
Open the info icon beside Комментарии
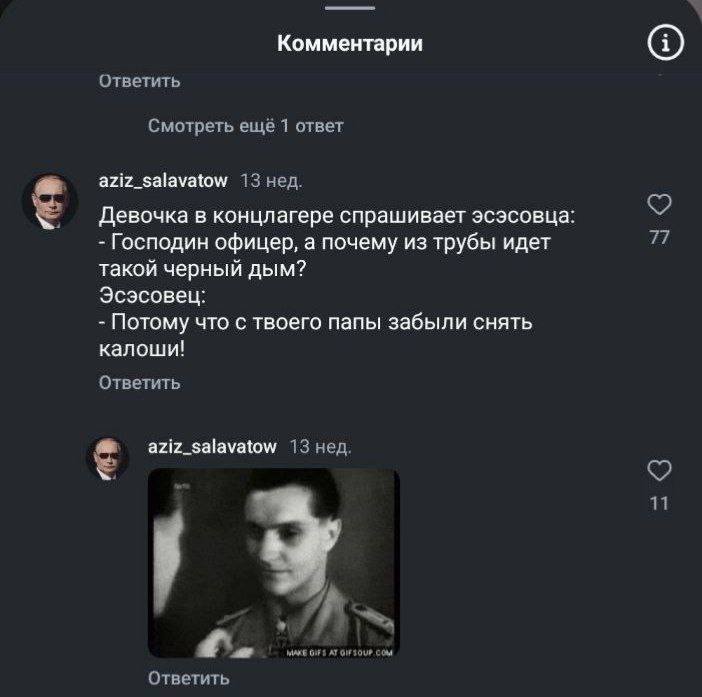[x=667, y=42]
